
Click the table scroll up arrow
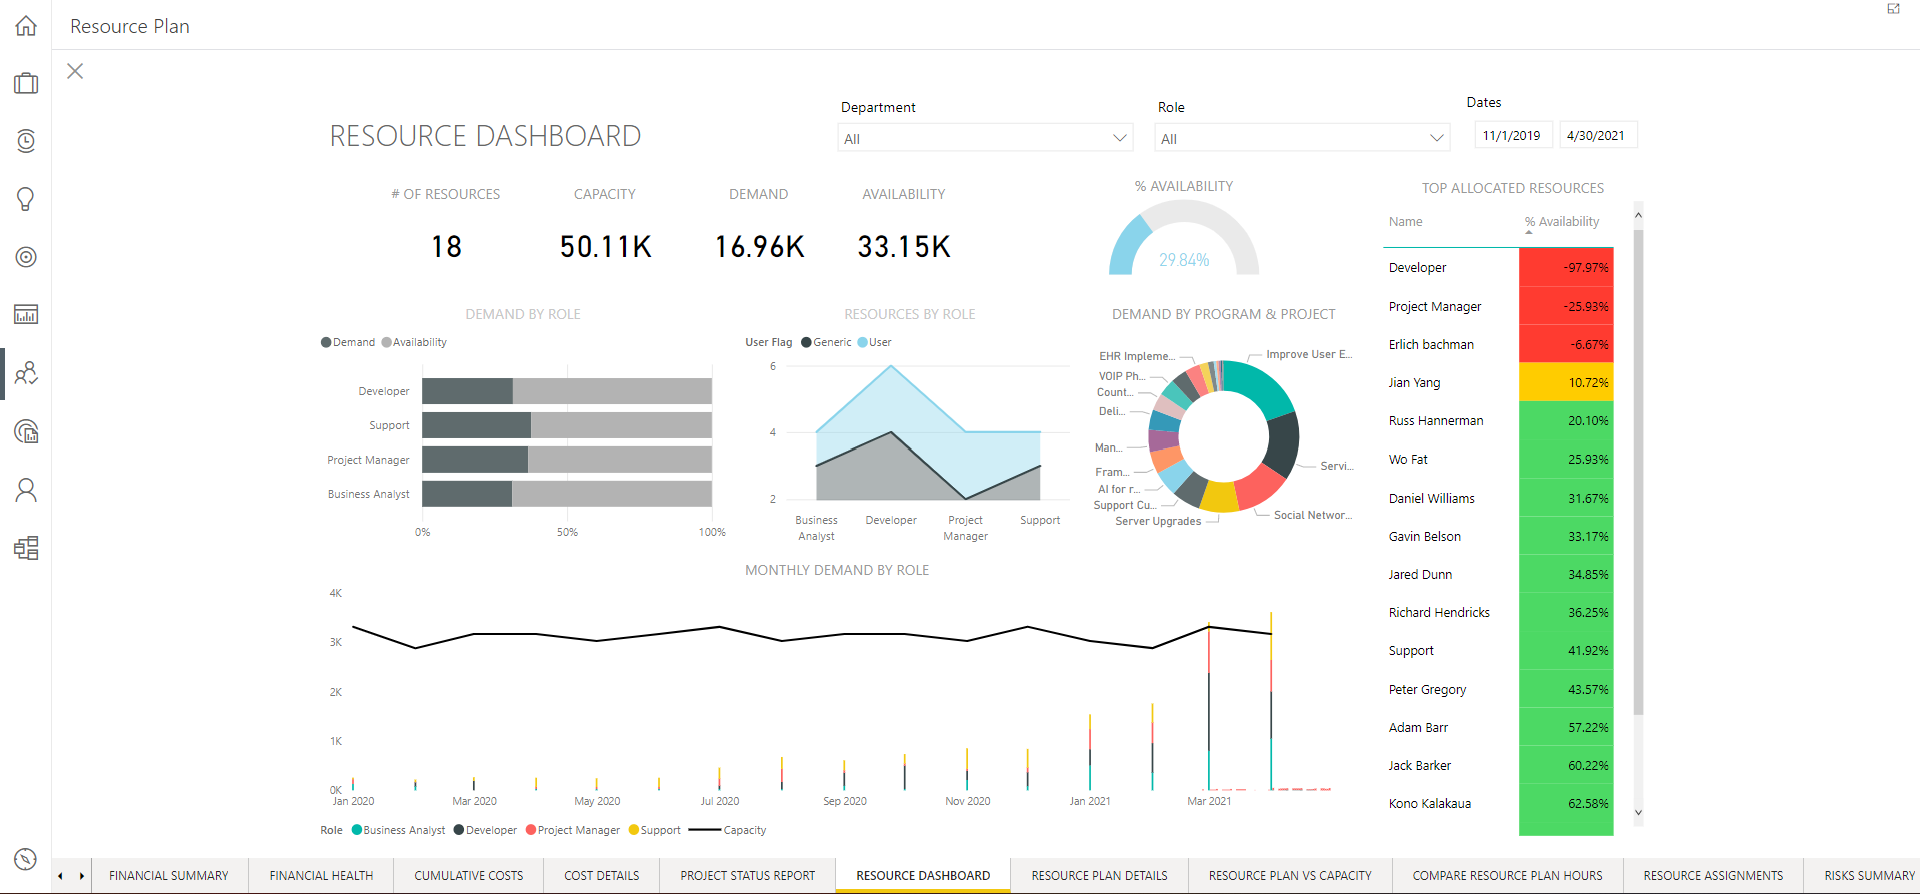click(1638, 215)
